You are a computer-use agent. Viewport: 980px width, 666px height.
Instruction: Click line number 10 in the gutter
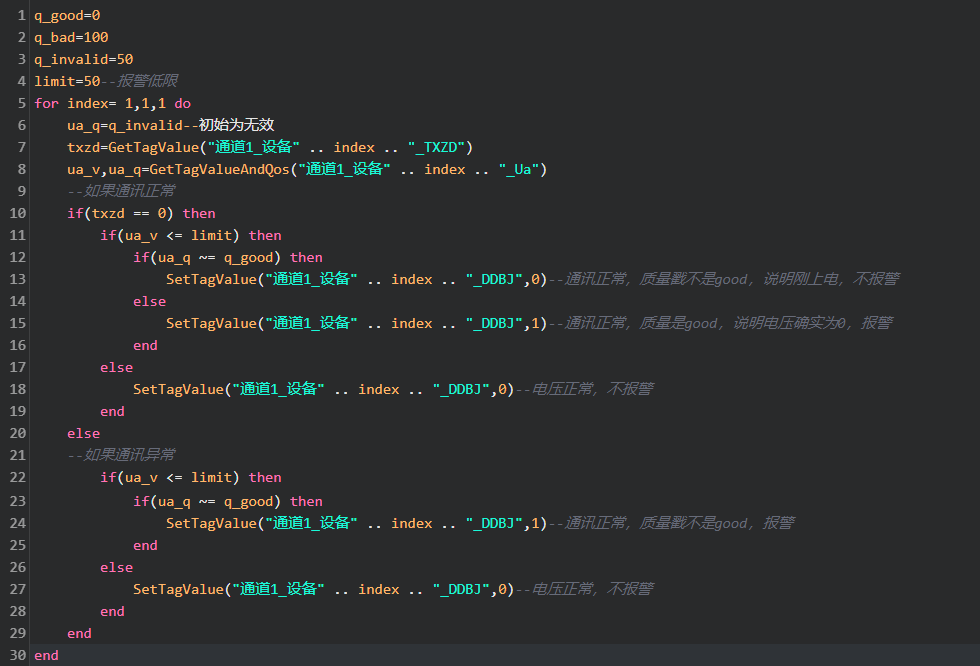pos(18,213)
